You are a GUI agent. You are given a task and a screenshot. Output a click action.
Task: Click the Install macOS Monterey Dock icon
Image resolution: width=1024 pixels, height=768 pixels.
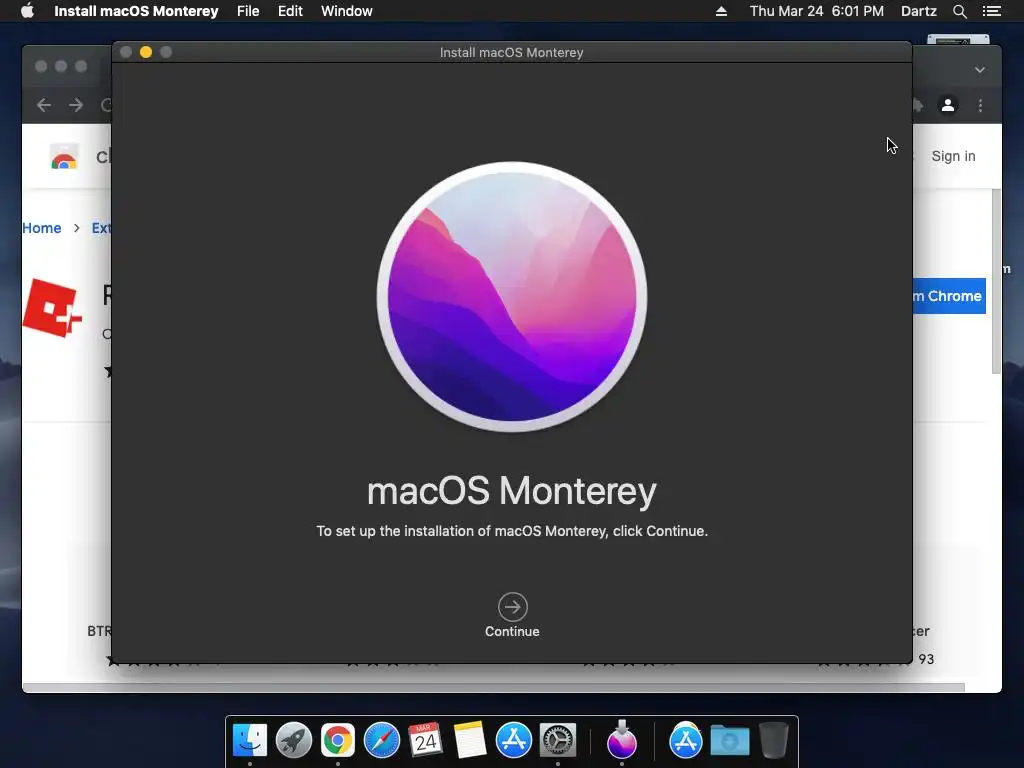pyautogui.click(x=622, y=739)
